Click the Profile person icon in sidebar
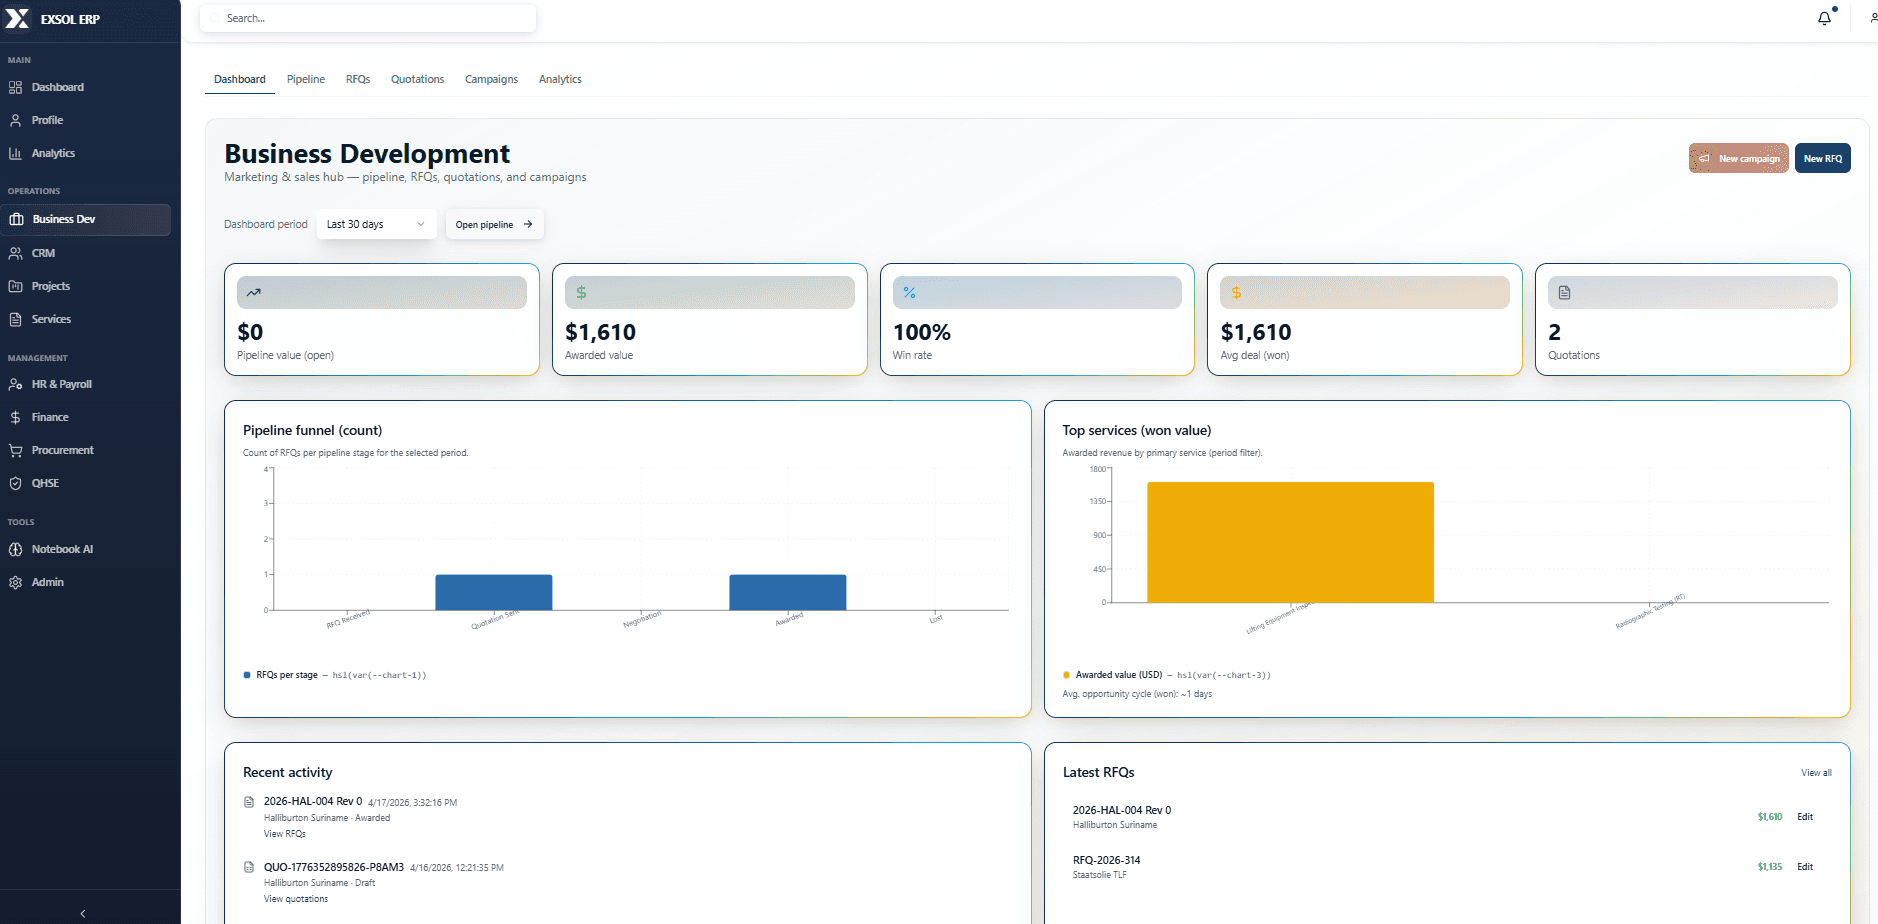 (x=15, y=120)
